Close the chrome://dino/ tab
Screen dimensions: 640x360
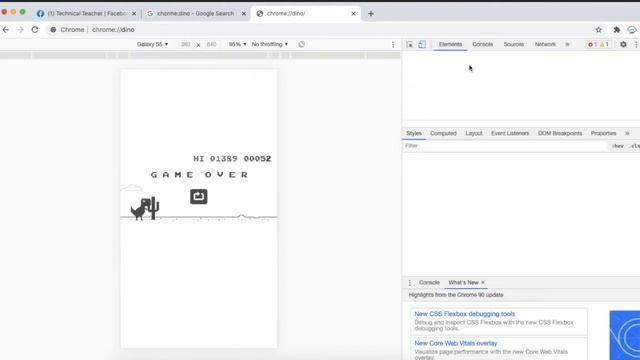coord(353,13)
